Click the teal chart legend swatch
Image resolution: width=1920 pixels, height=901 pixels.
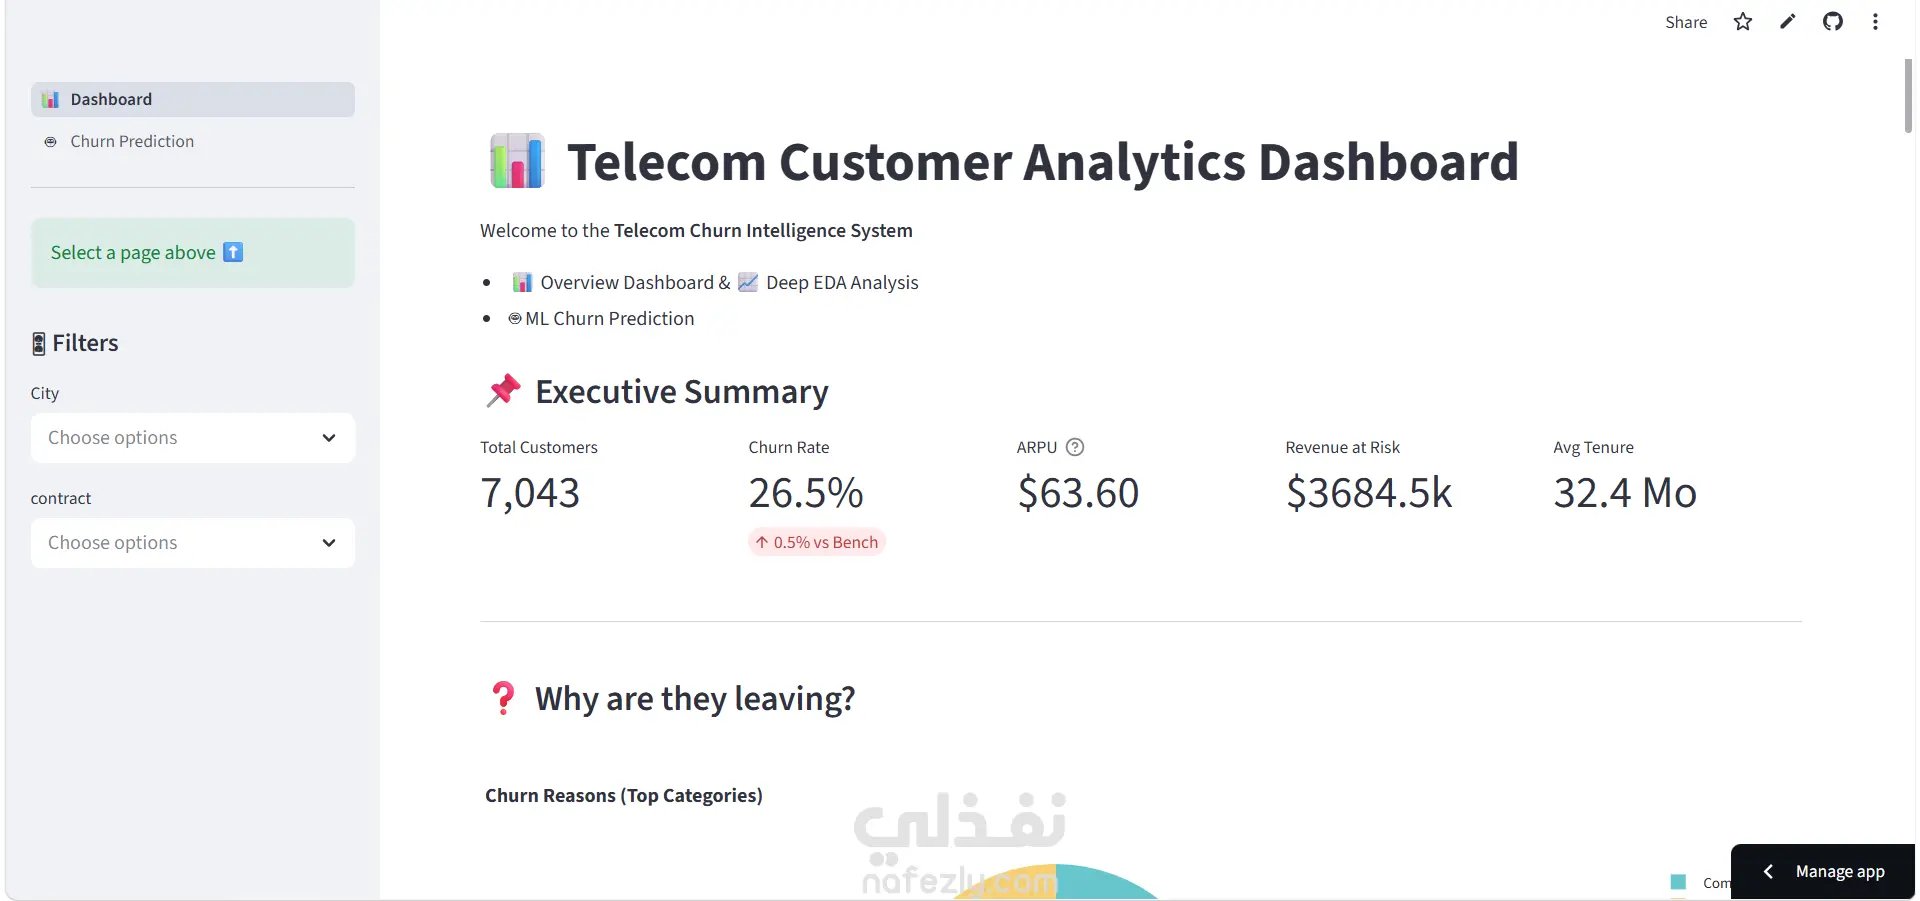click(x=1678, y=882)
